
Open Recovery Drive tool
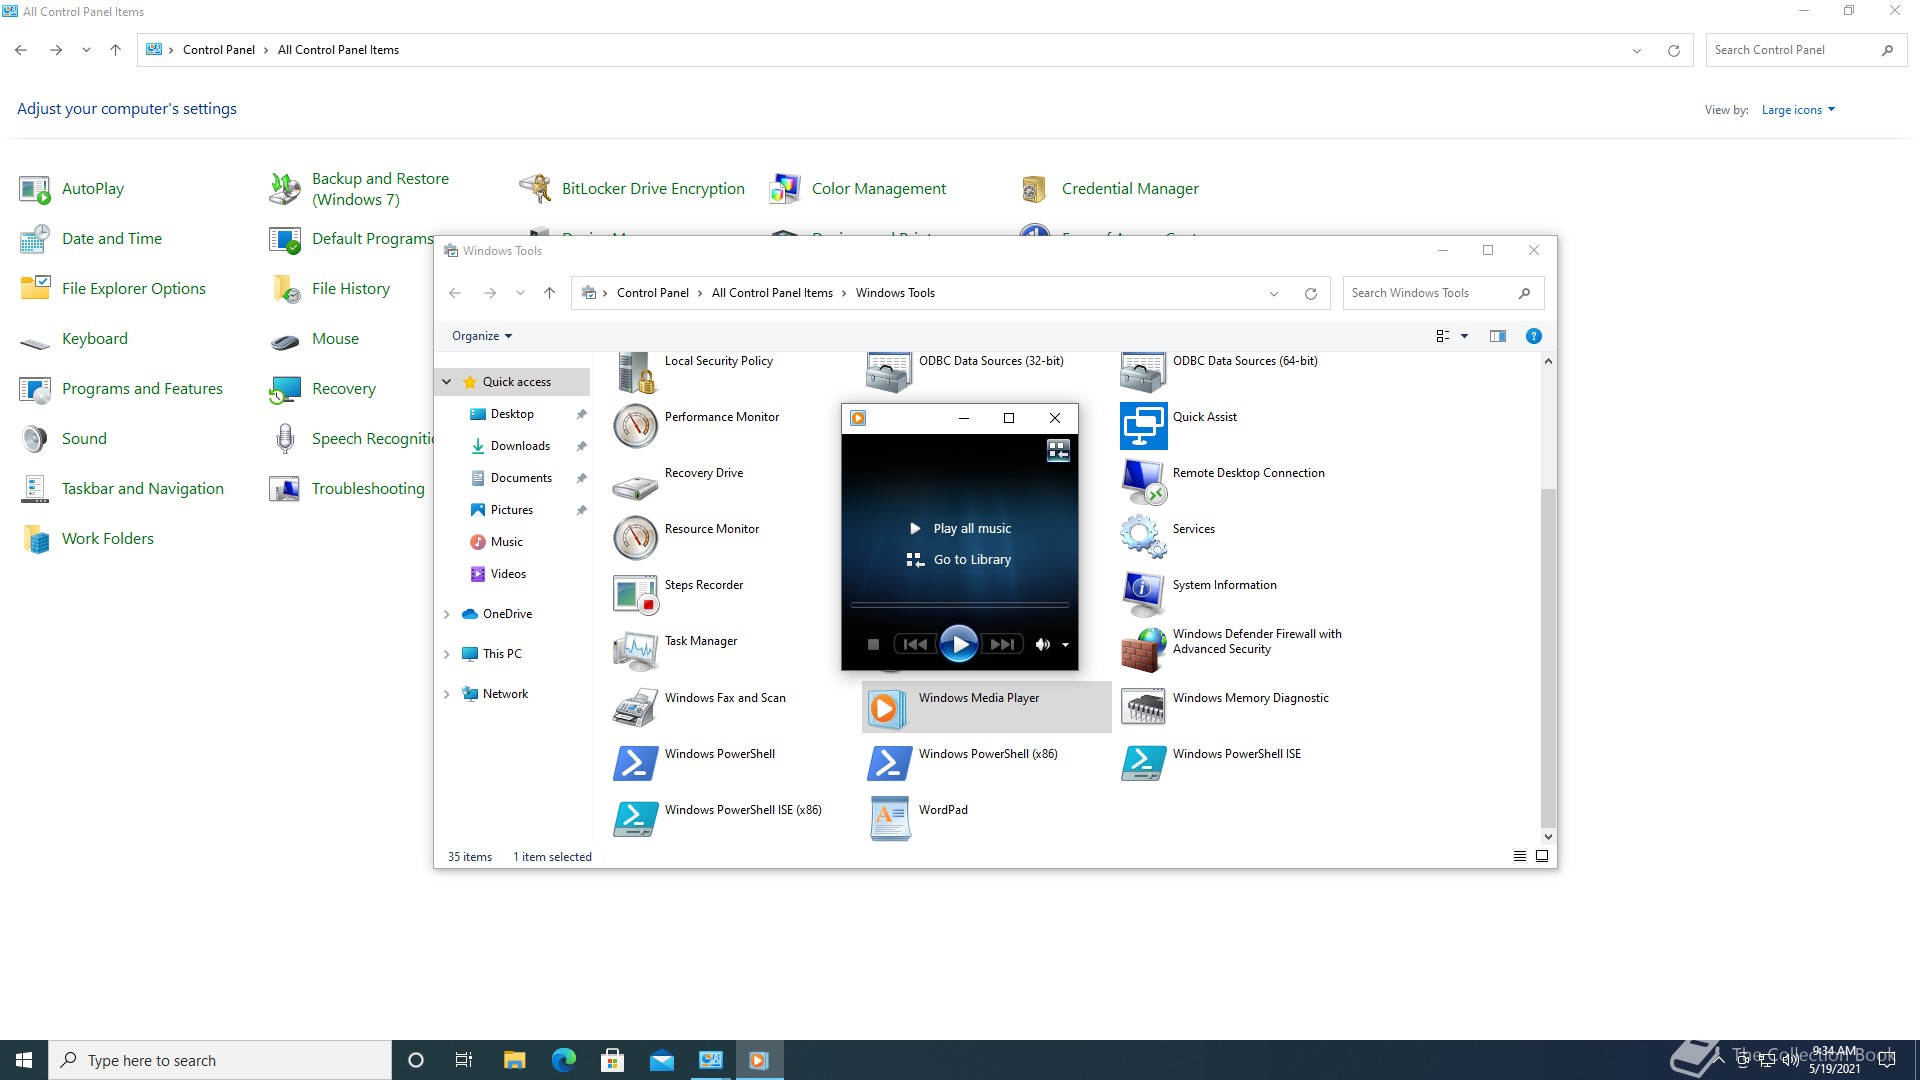tap(680, 482)
